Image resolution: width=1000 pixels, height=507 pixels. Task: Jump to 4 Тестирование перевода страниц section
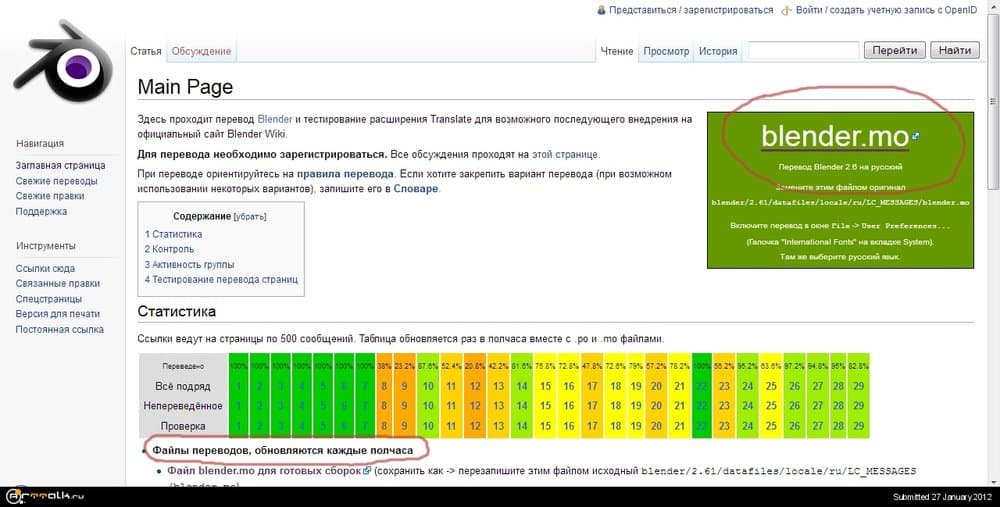tap(221, 280)
